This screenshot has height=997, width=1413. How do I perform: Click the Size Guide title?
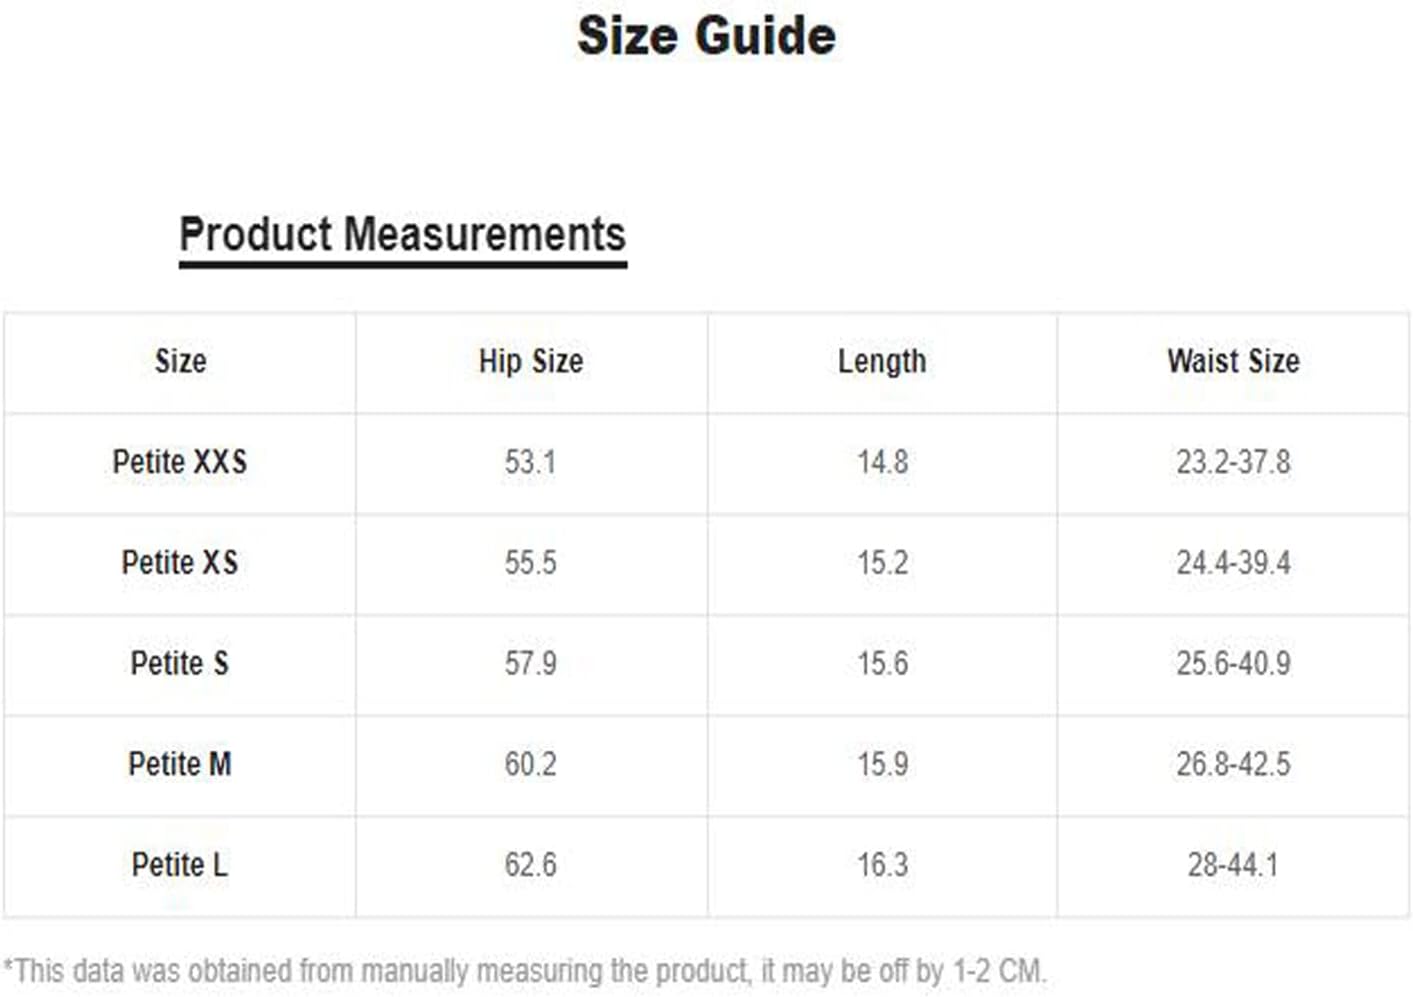point(706,36)
